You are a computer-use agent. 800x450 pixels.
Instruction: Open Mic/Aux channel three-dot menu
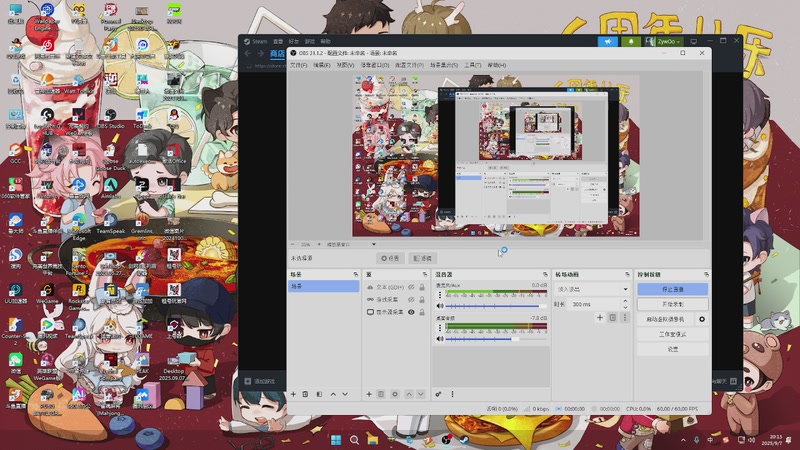click(440, 295)
